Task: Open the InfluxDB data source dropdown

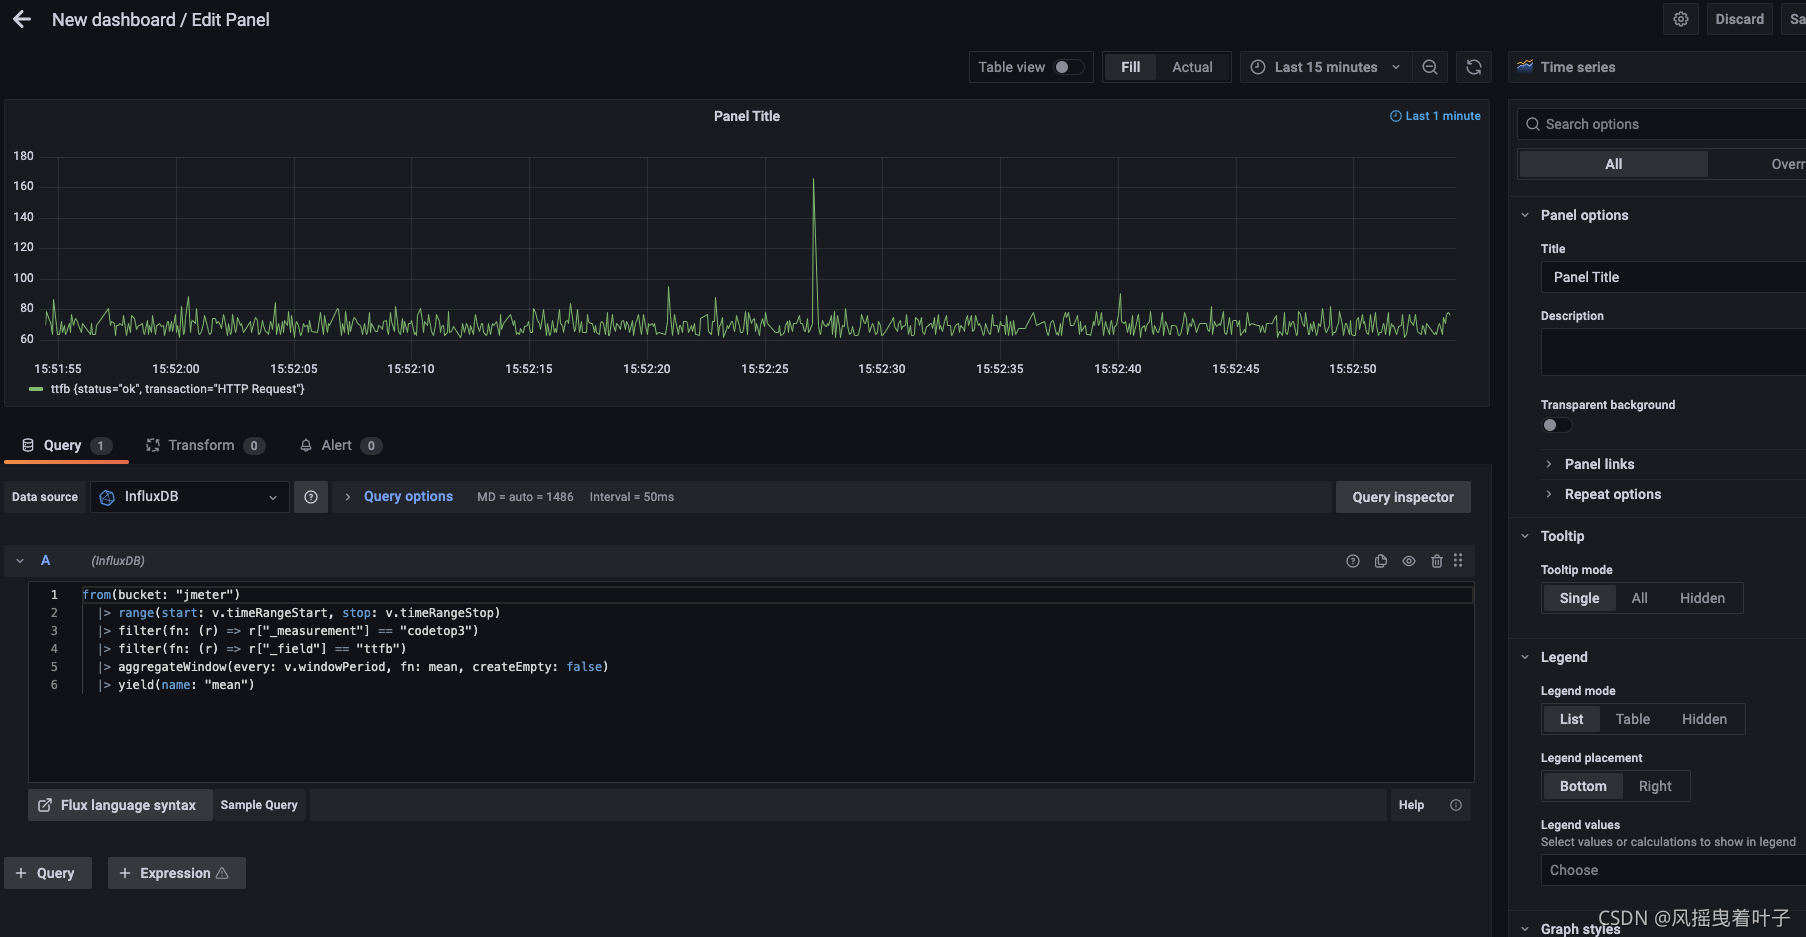Action: tap(189, 497)
